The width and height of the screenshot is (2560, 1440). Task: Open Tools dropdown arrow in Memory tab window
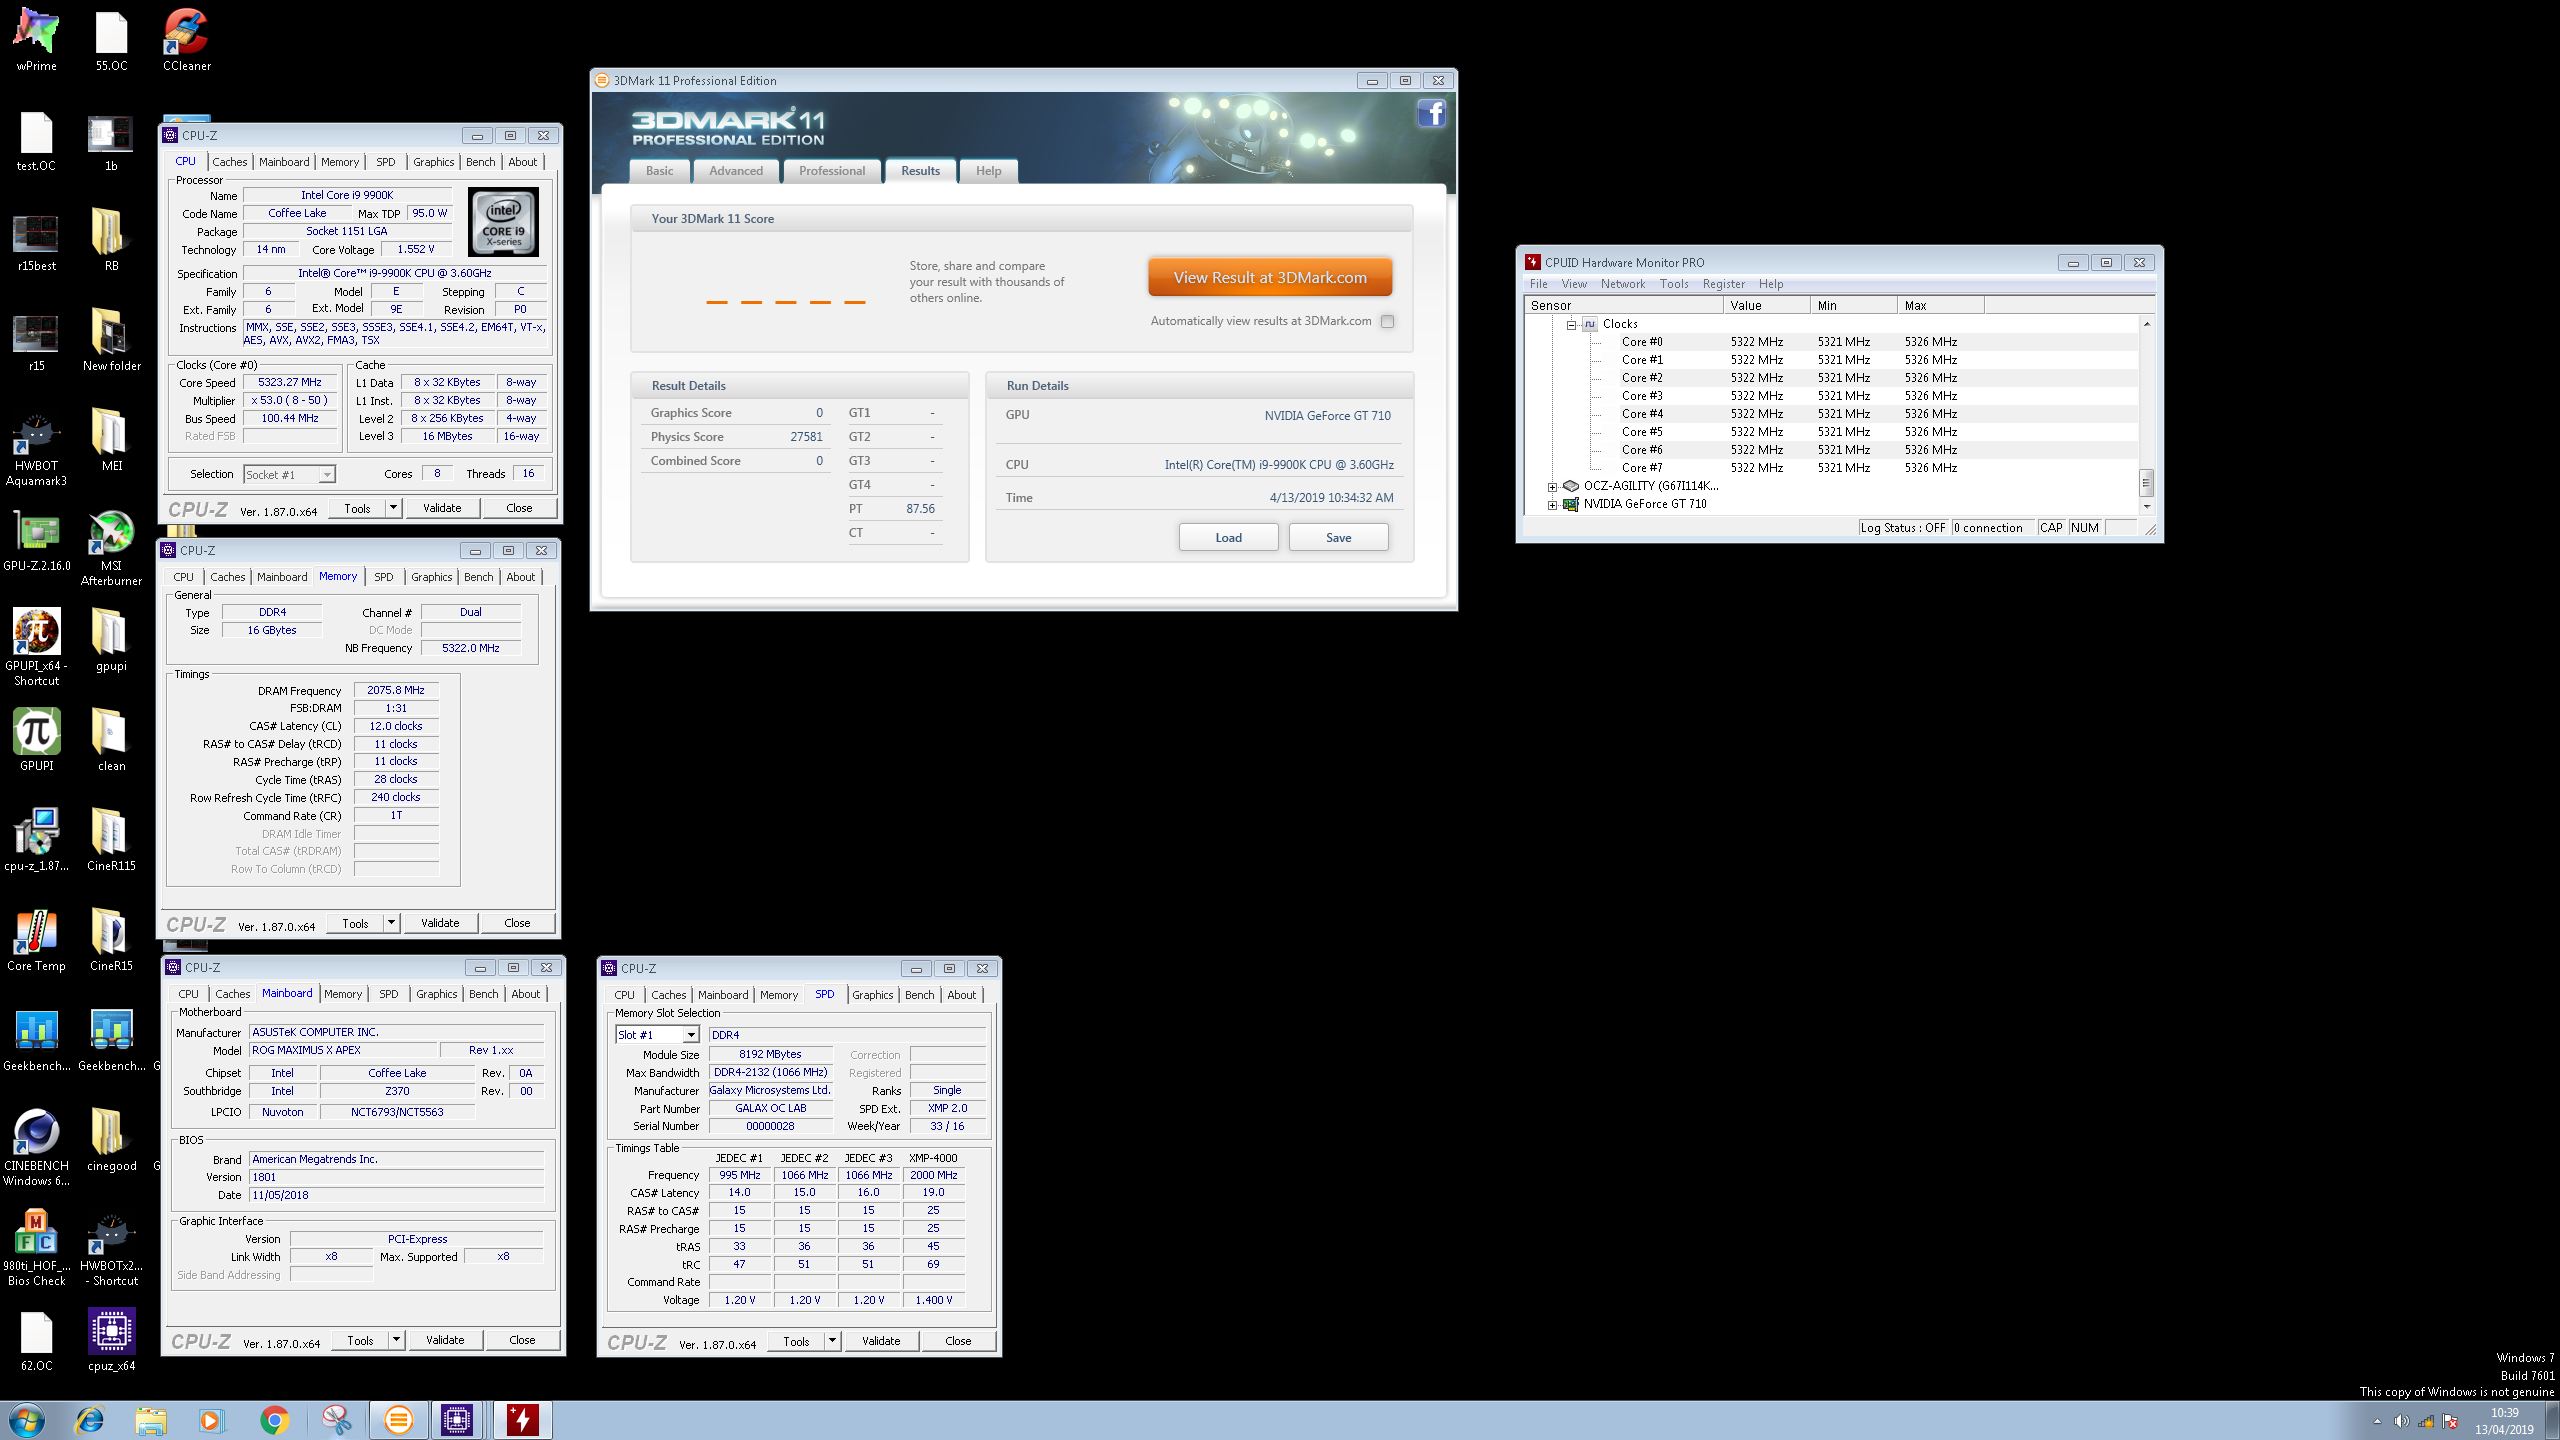click(391, 923)
